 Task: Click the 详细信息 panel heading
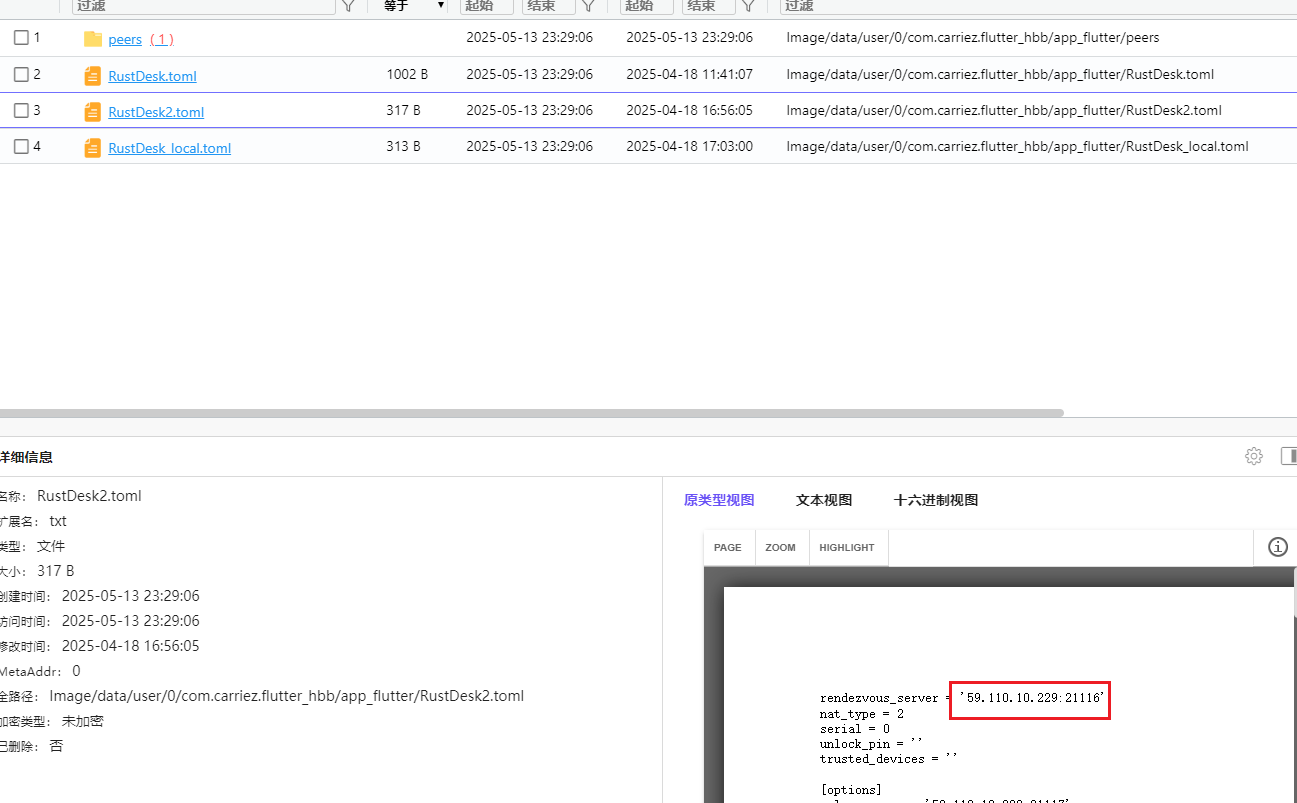[x=26, y=457]
